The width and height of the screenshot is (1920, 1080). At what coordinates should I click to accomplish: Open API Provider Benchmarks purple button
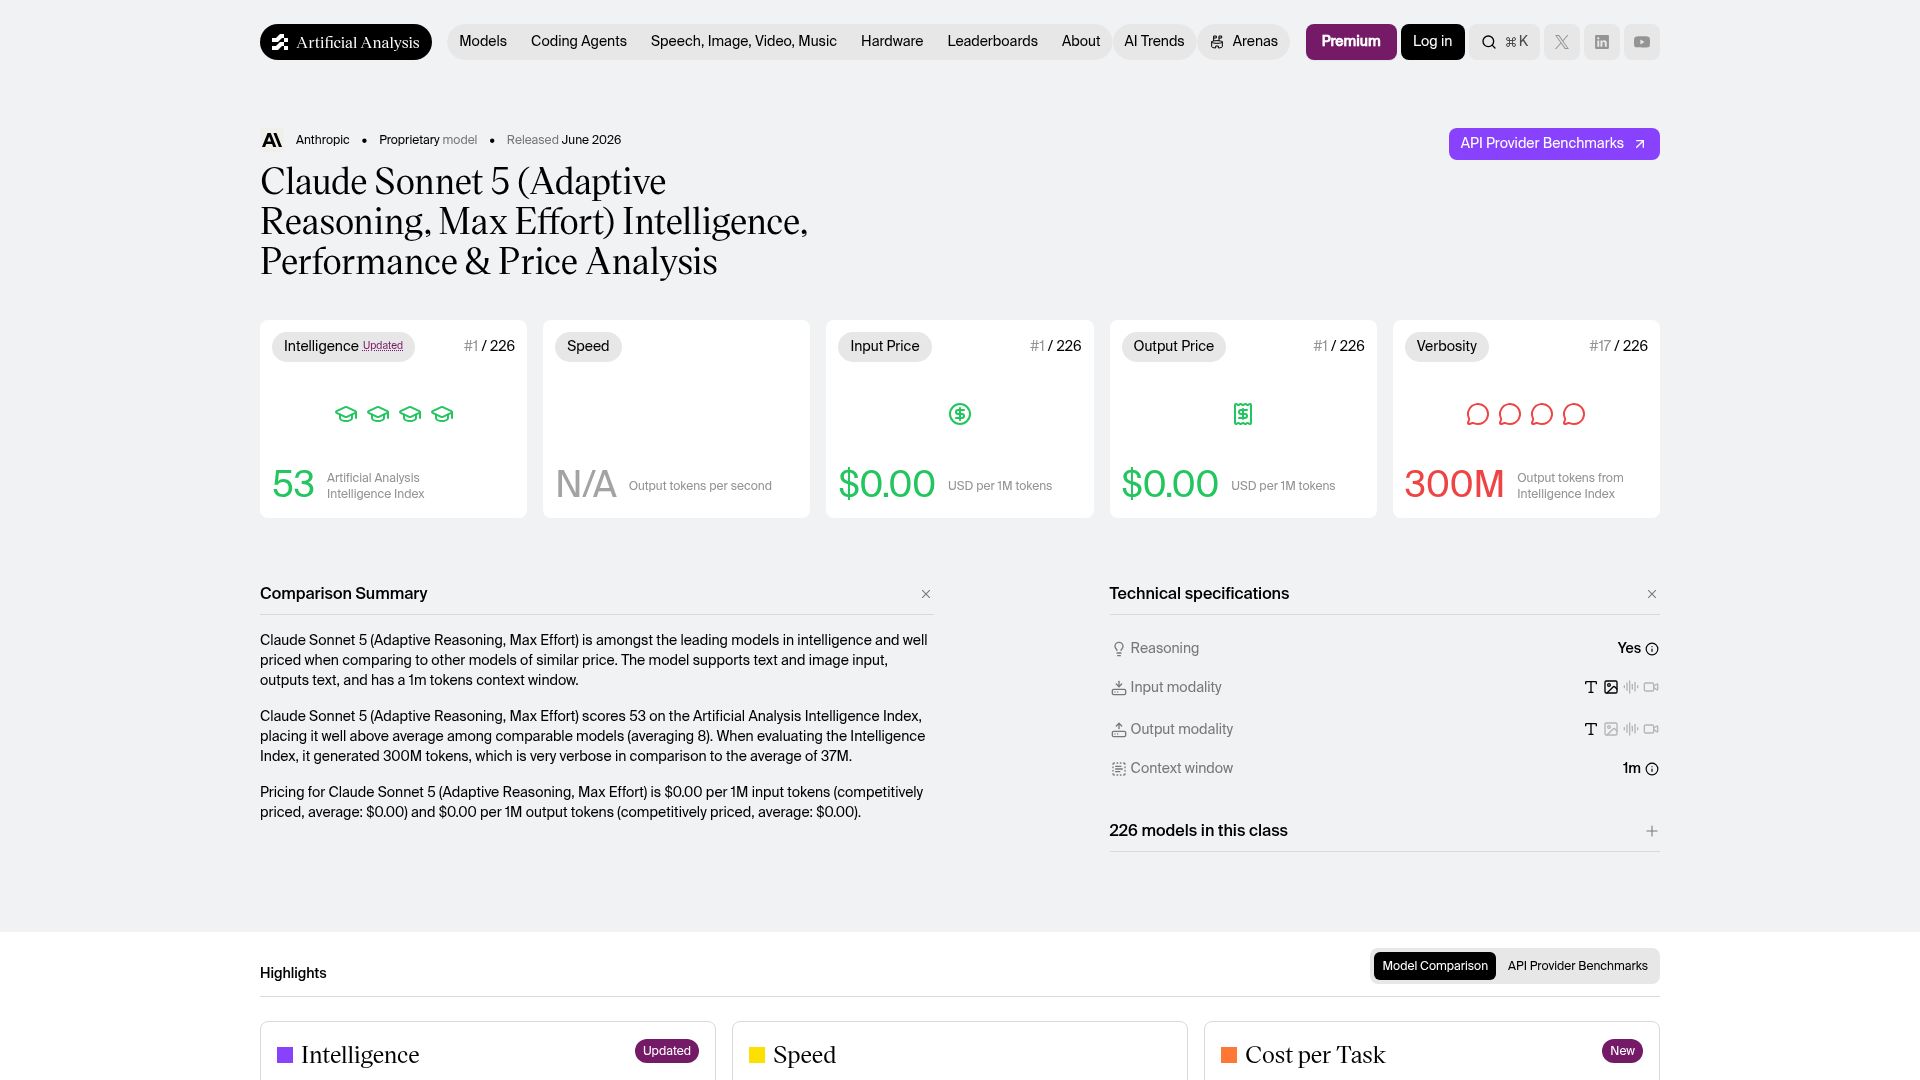click(1554, 144)
